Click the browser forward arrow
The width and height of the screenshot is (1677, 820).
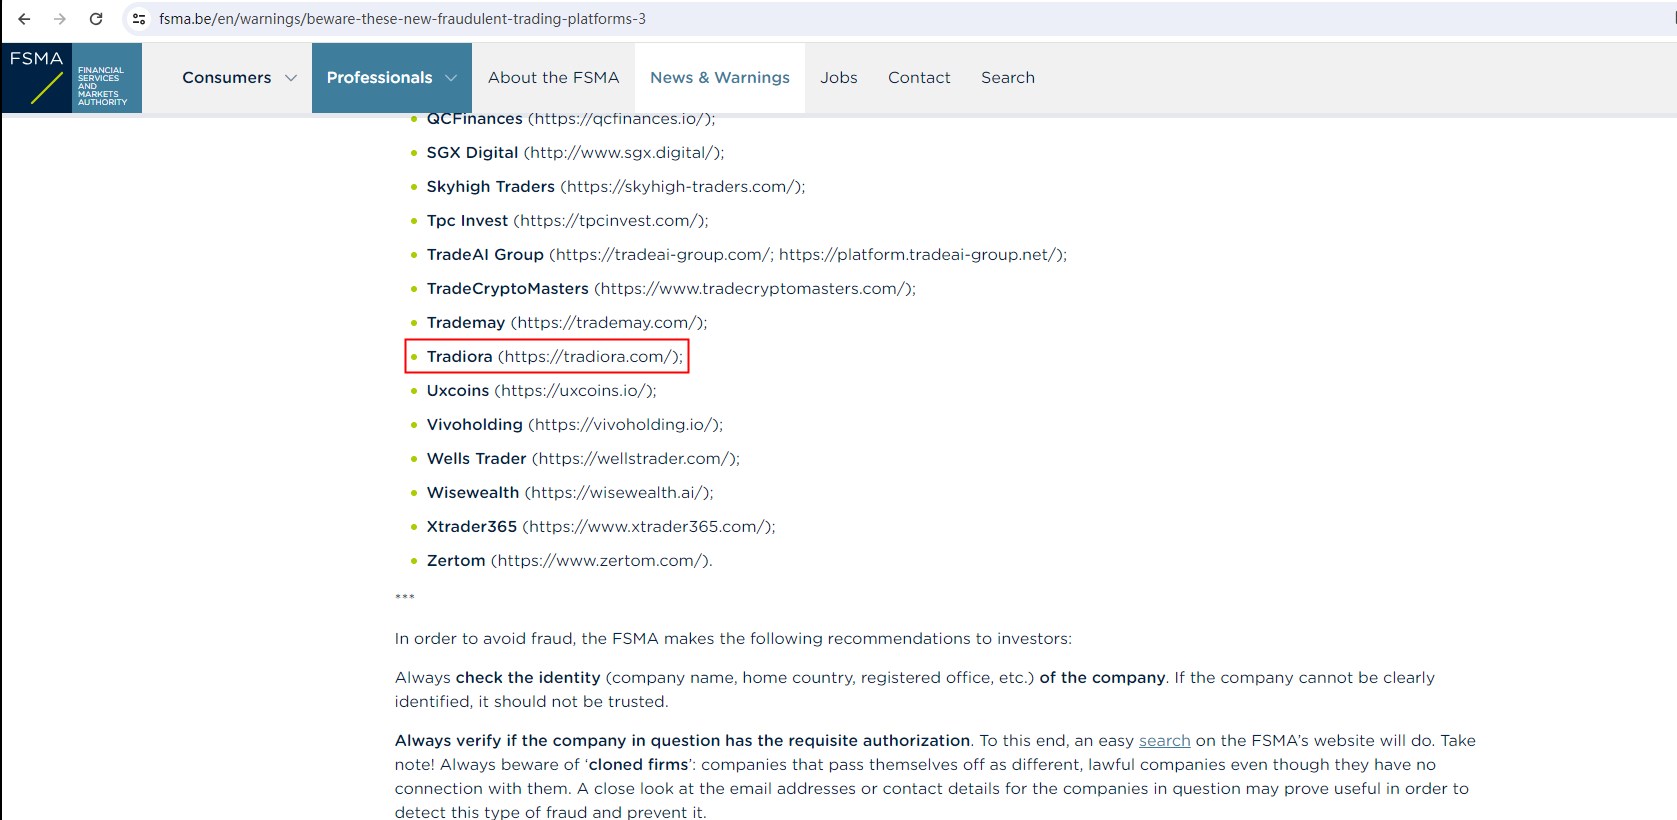[x=60, y=19]
